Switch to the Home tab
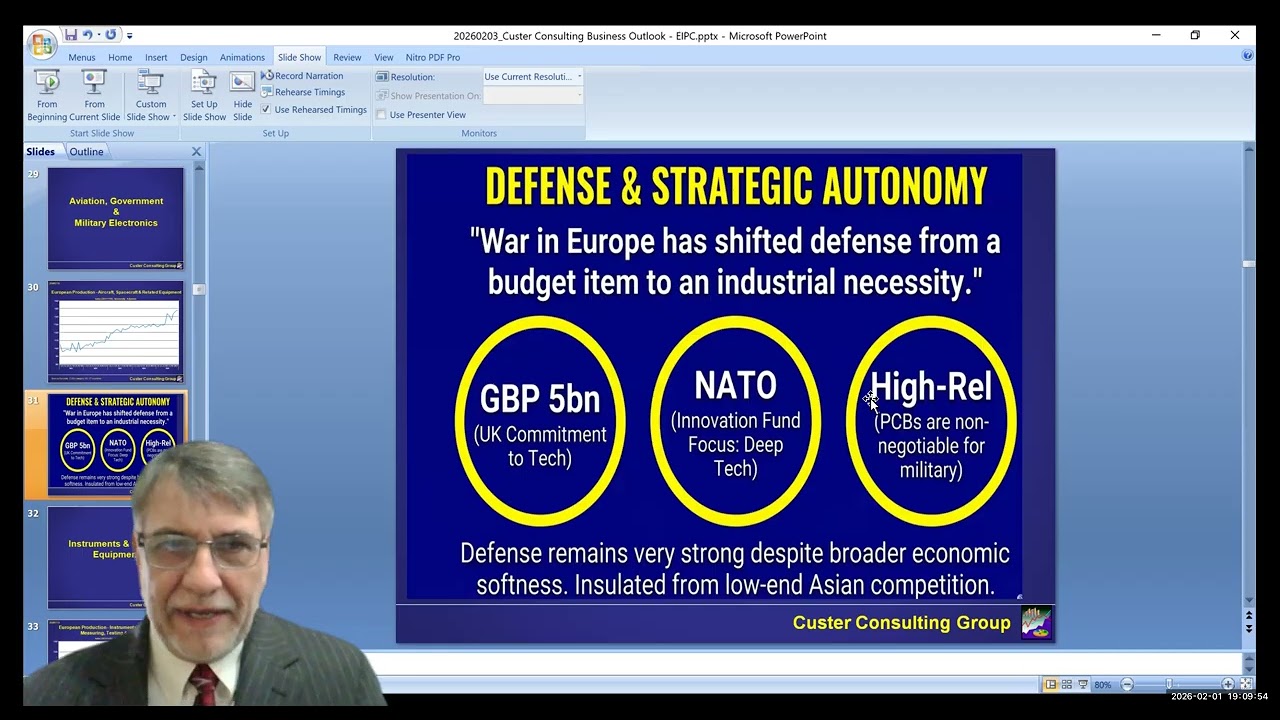Image resolution: width=1280 pixels, height=720 pixels. (x=120, y=57)
